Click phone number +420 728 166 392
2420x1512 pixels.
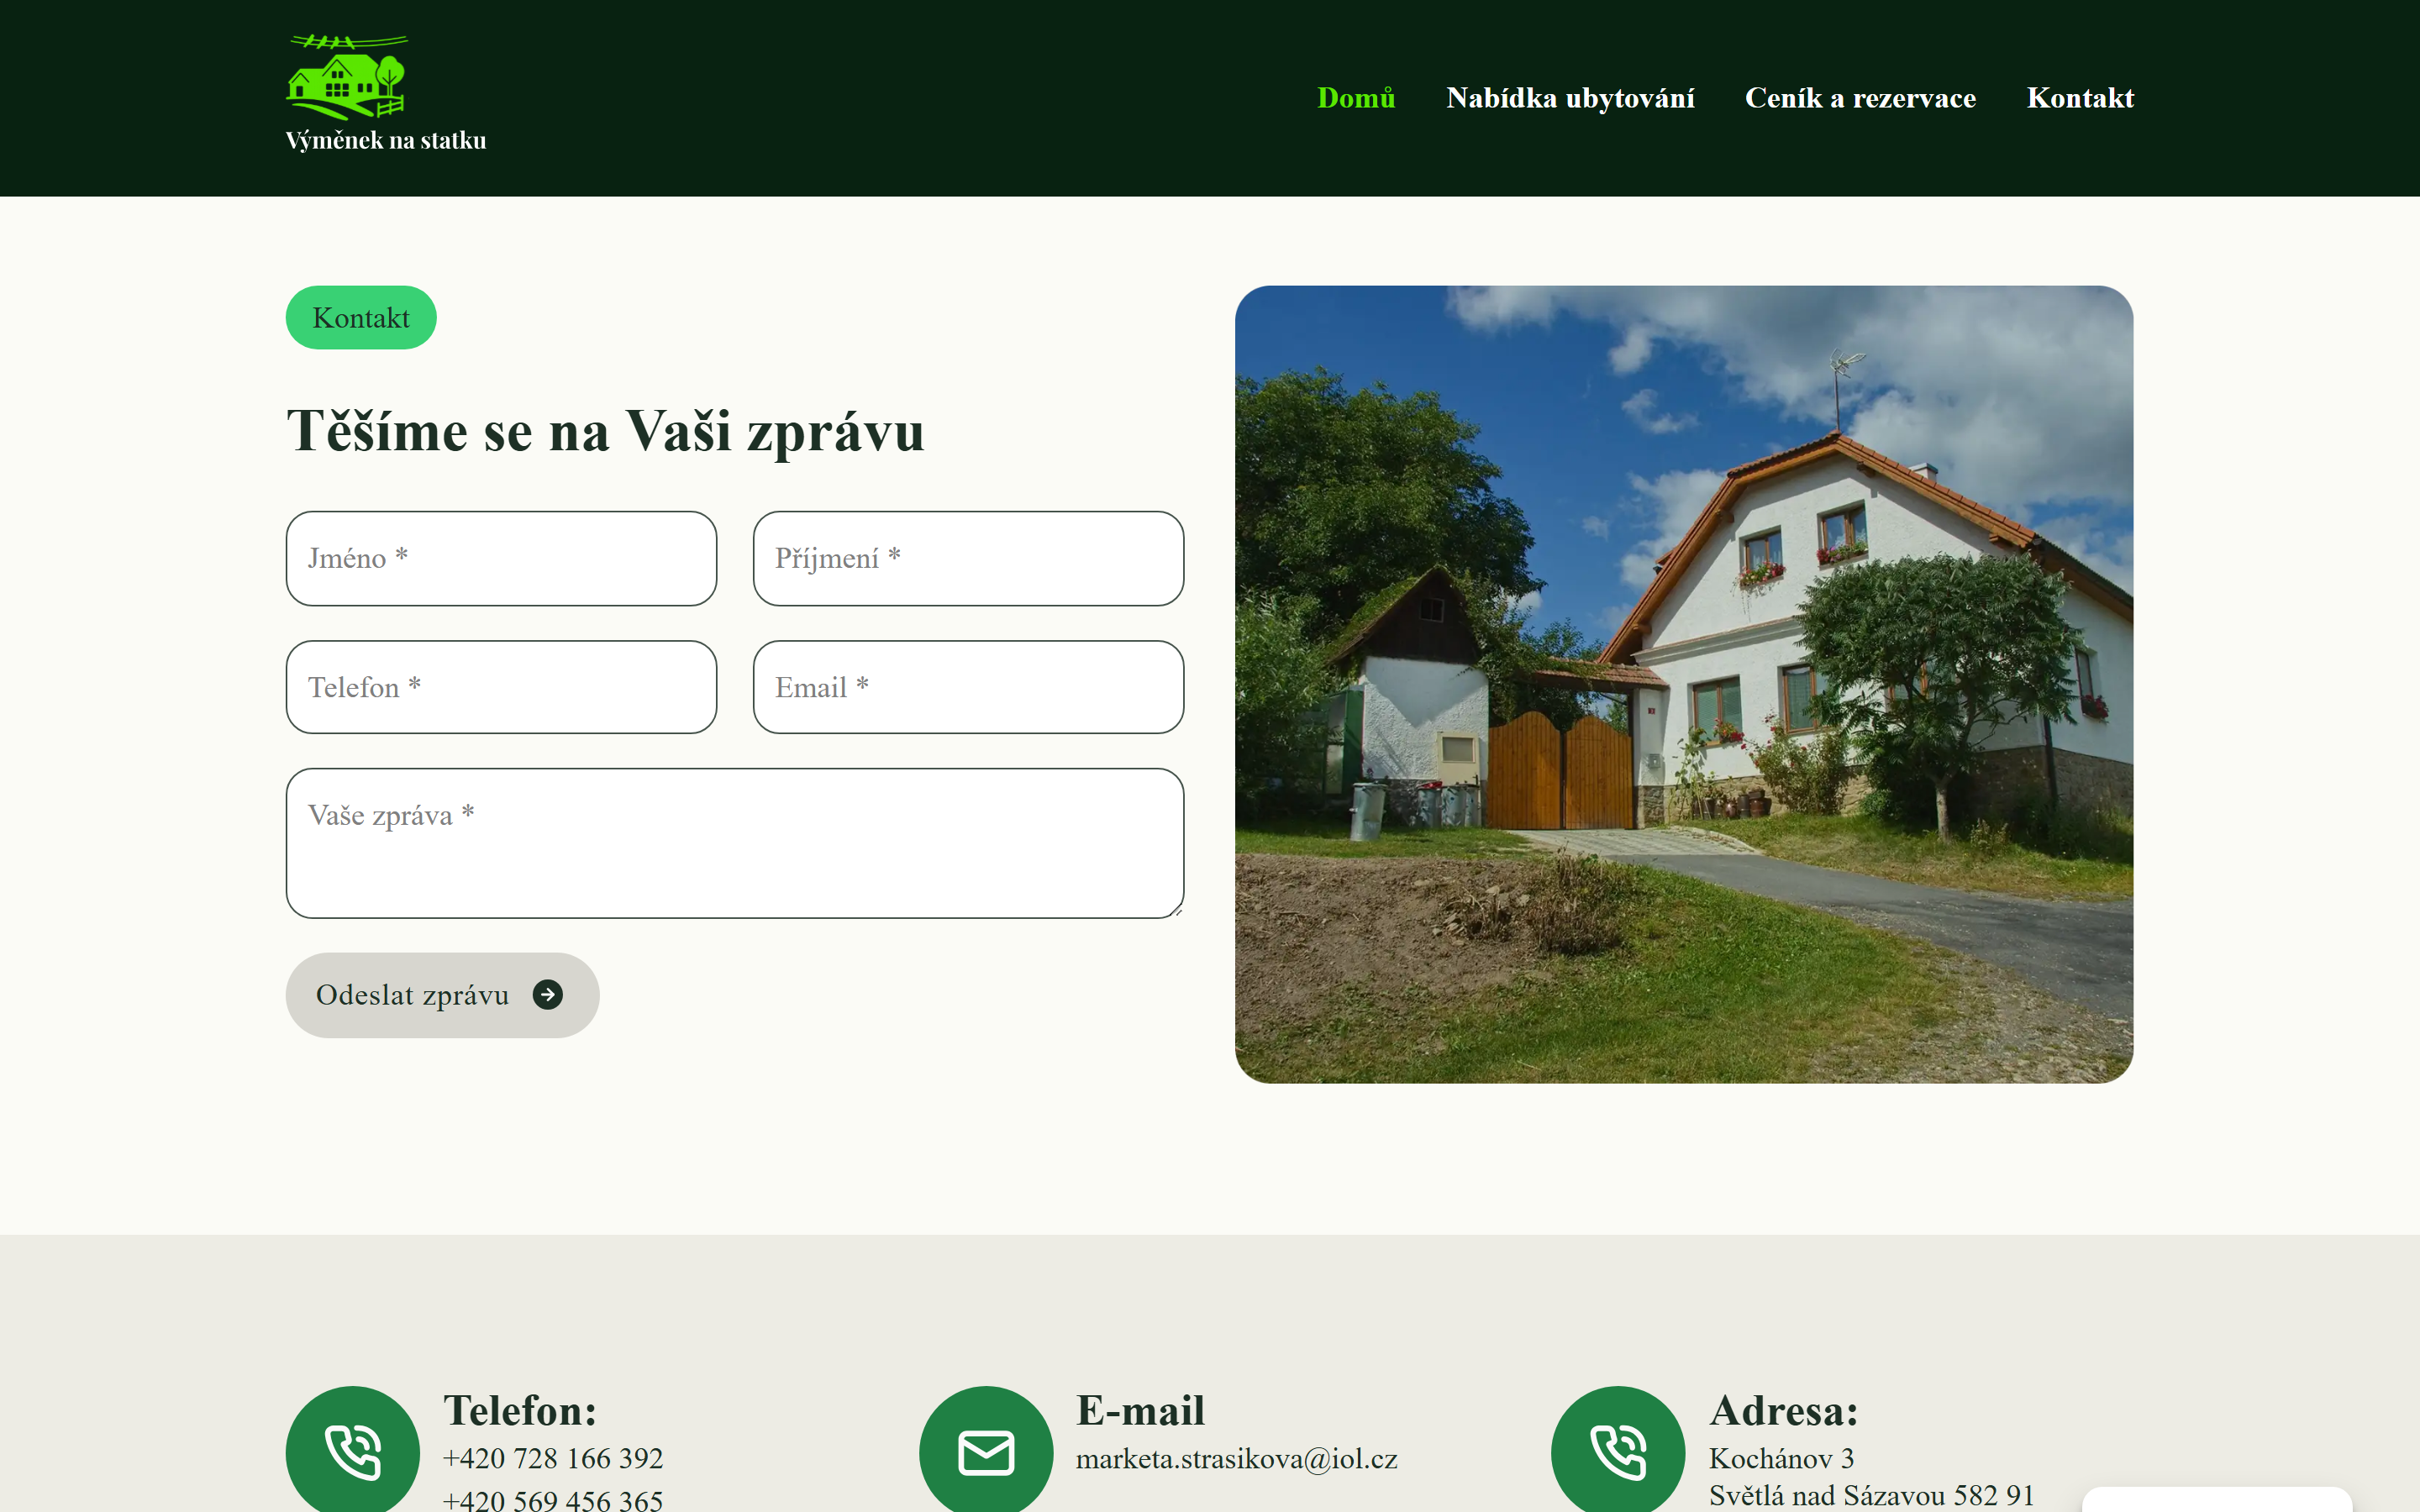click(553, 1458)
